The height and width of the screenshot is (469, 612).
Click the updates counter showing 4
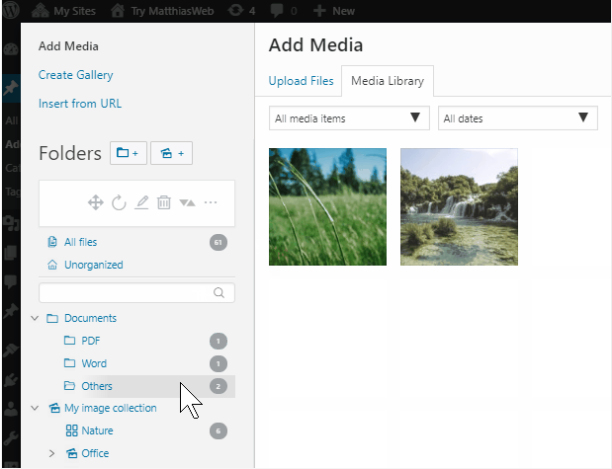(x=242, y=11)
